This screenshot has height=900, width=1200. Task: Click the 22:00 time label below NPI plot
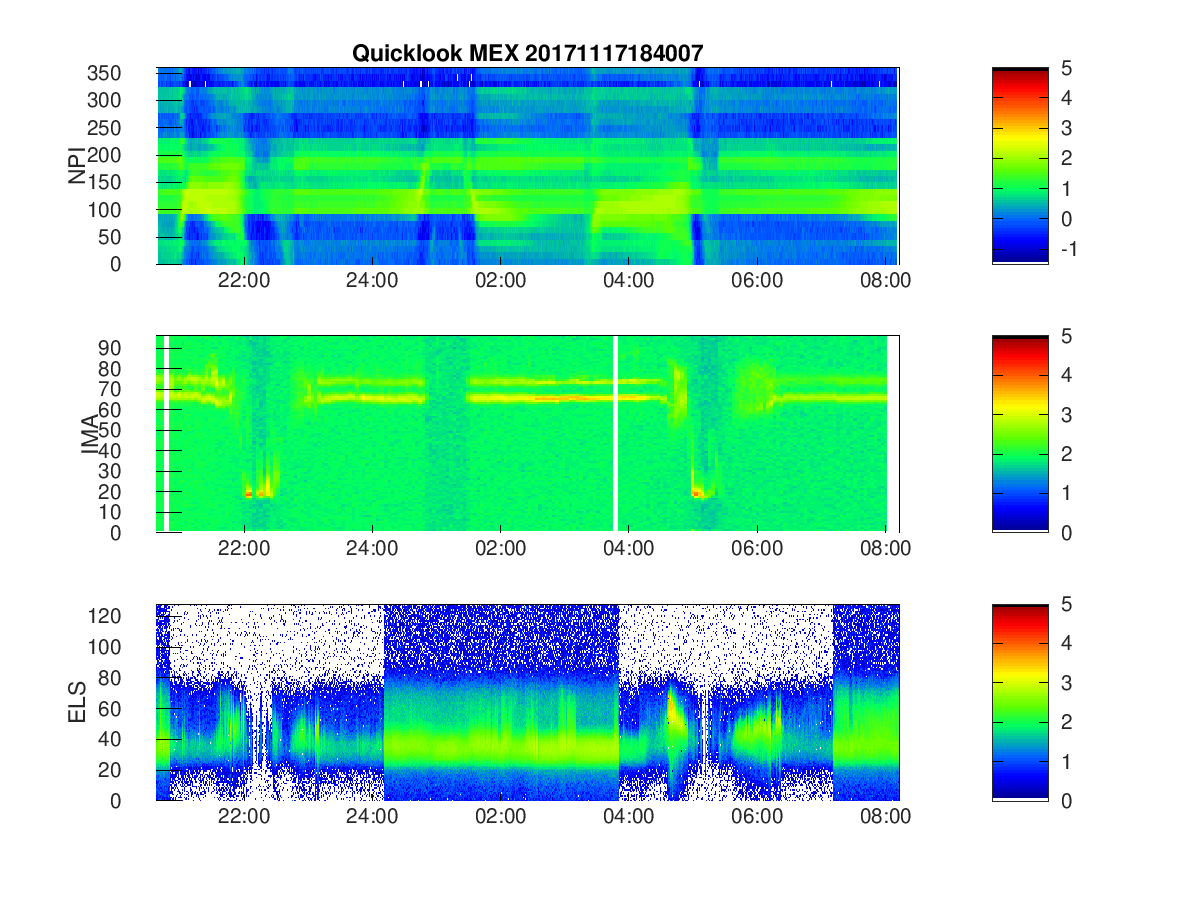click(244, 281)
